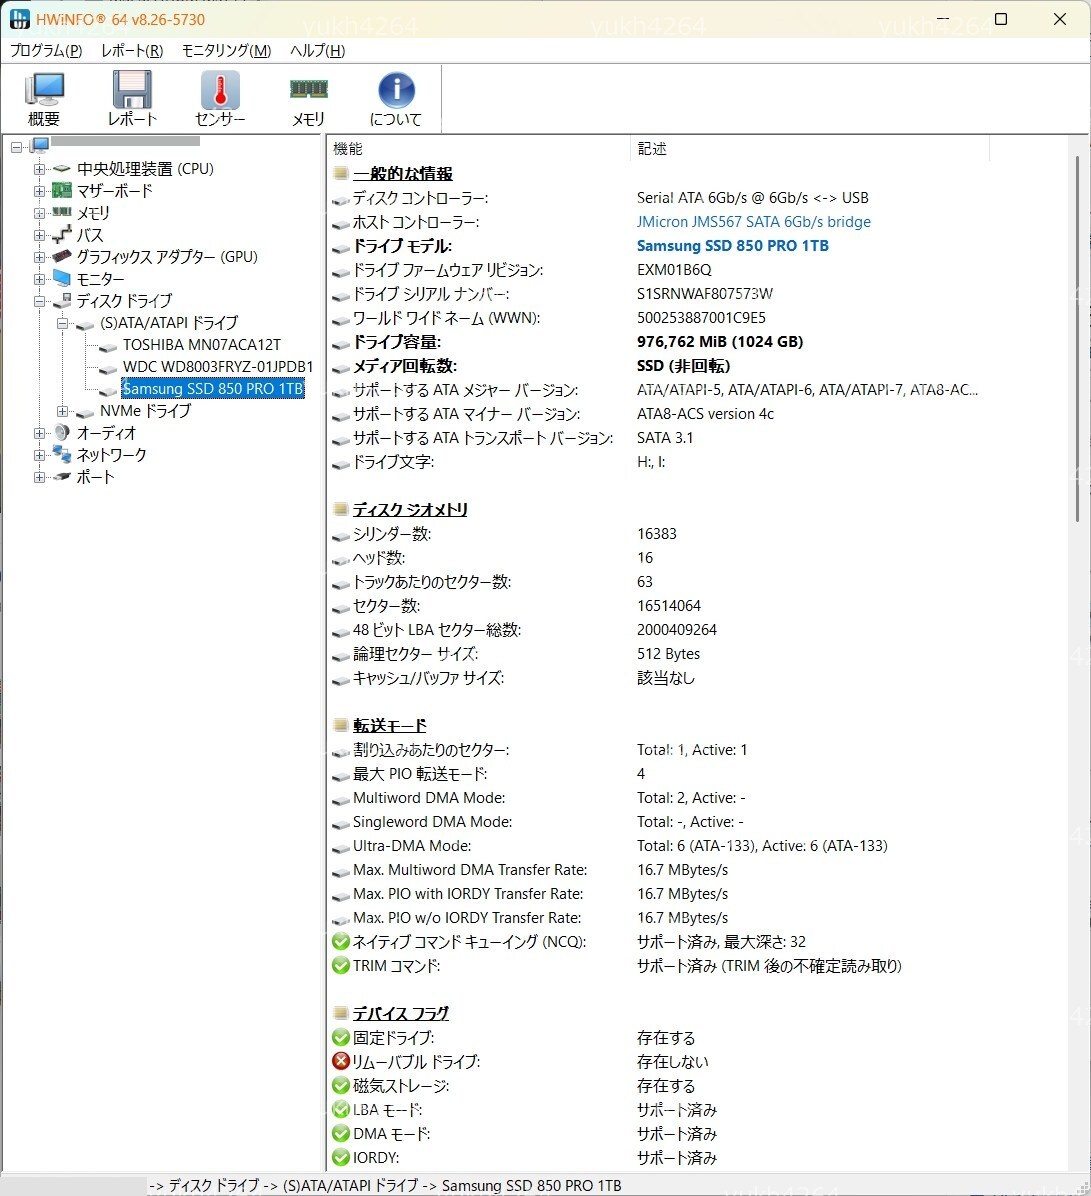Click the folder icon beside デバイス フラグ

[x=341, y=1013]
